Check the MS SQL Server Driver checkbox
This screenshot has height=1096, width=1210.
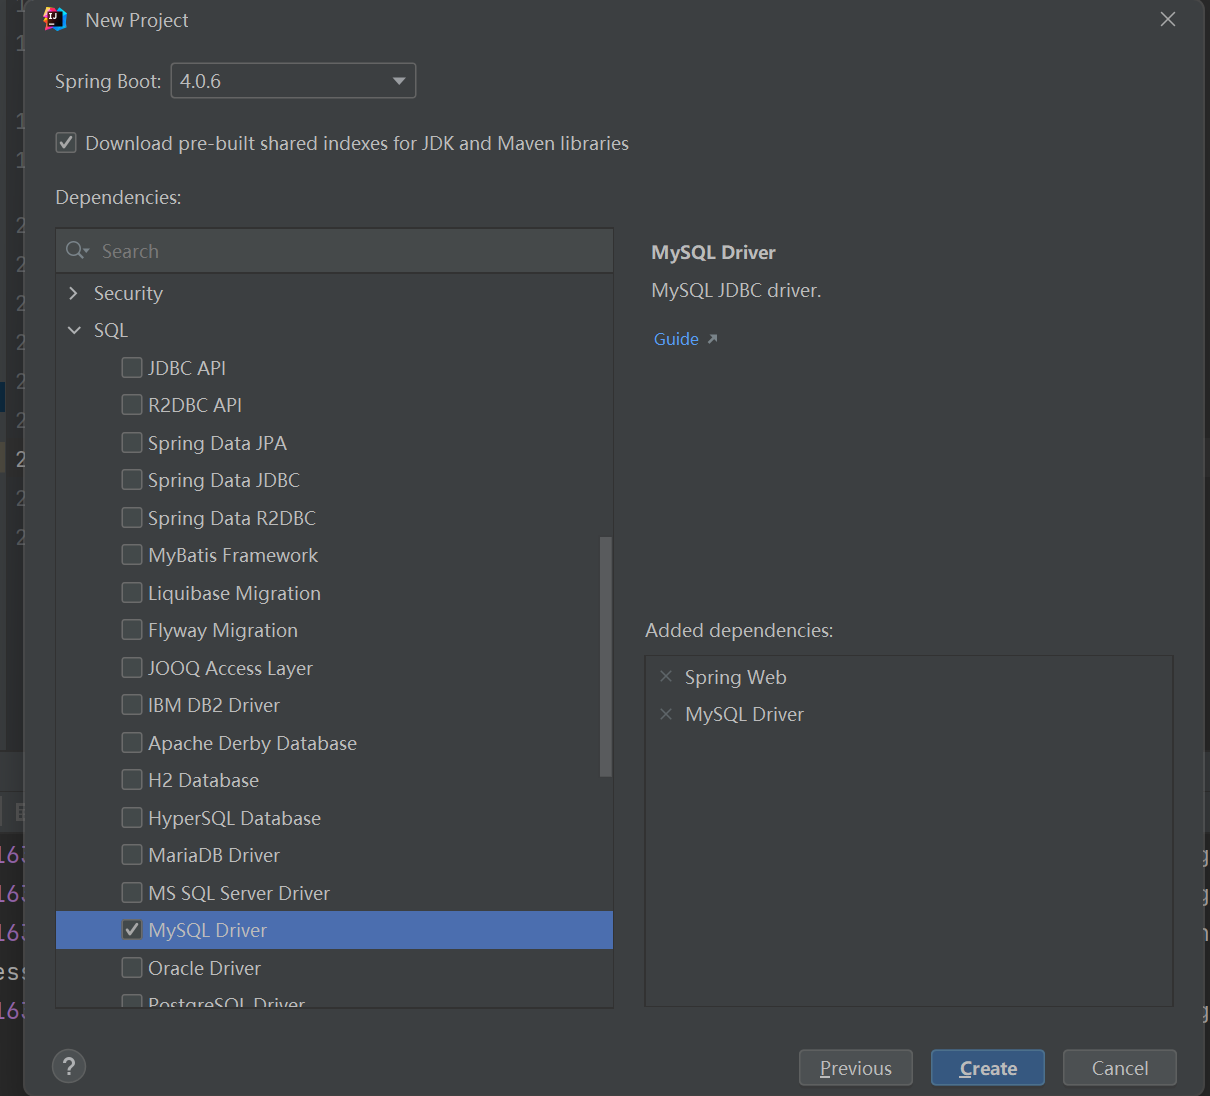tap(131, 893)
